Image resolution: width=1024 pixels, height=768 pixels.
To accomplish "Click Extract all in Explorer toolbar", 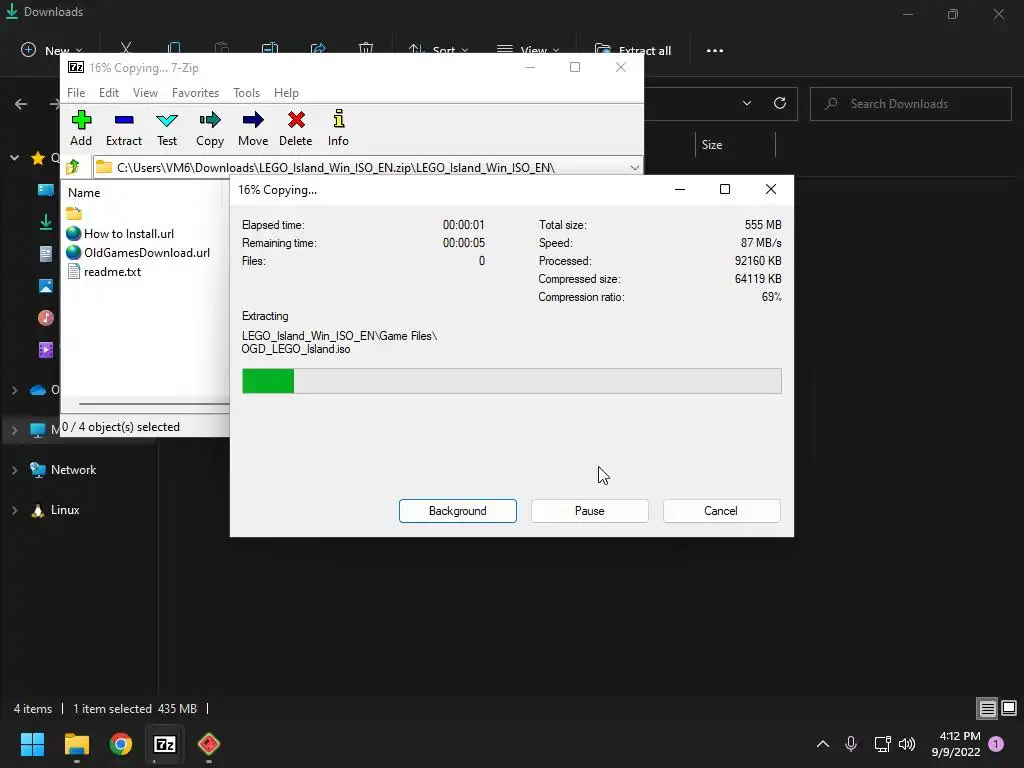I will click(633, 50).
